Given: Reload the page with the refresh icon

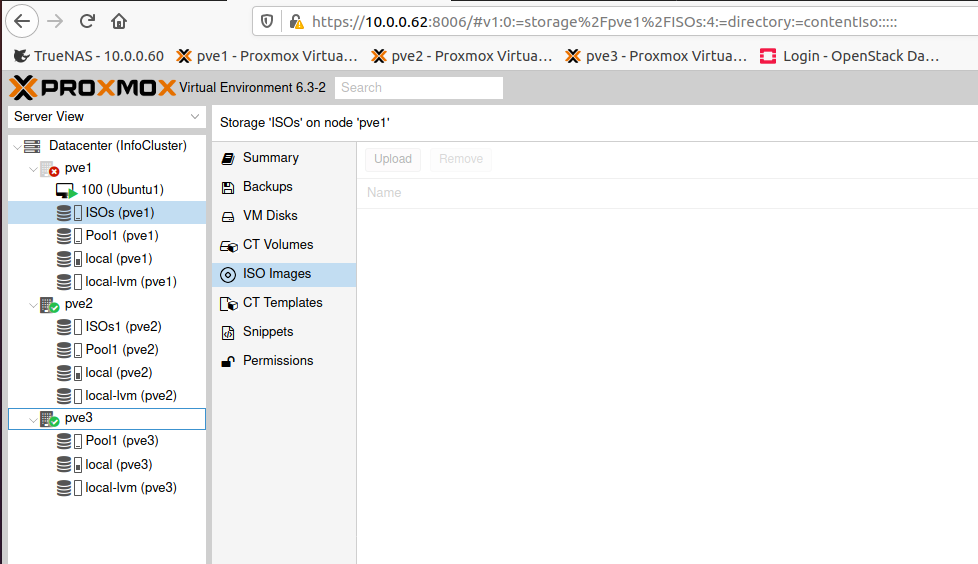Looking at the screenshot, I should pos(87,21).
